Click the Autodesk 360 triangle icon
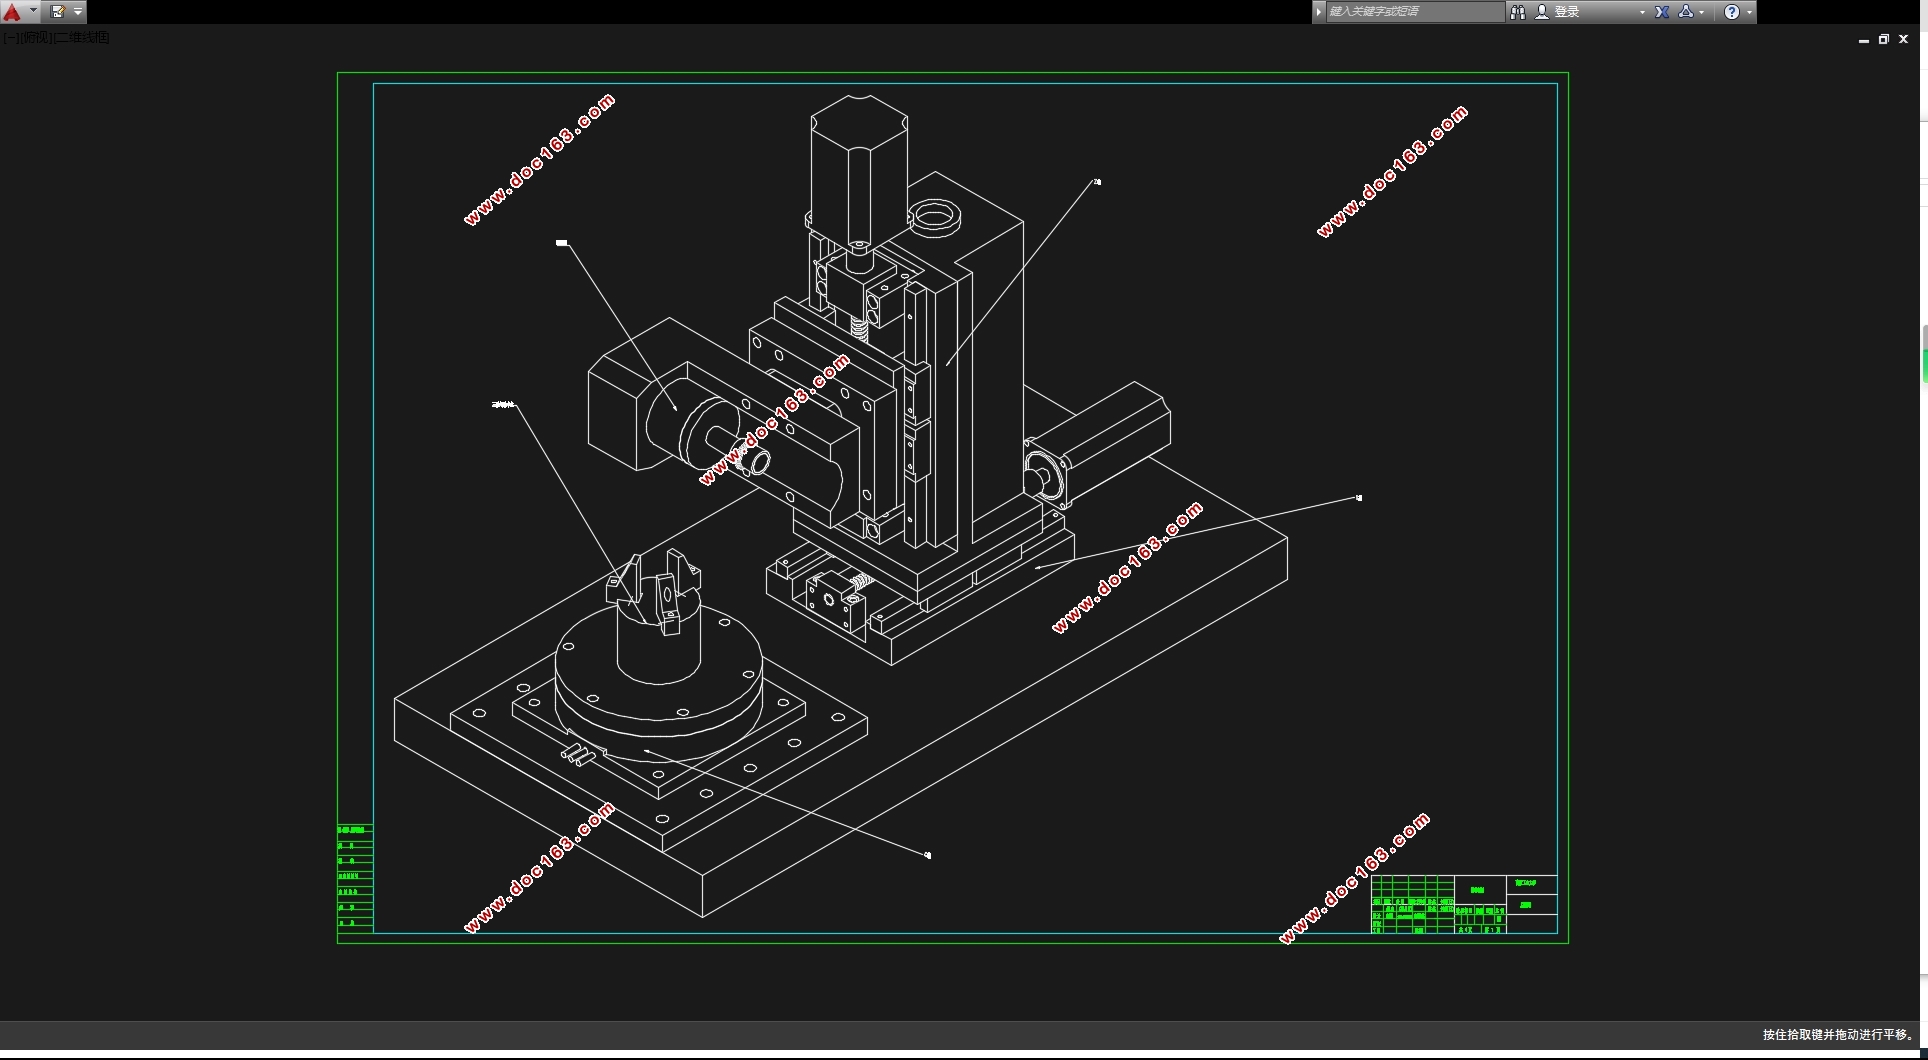The image size is (1928, 1060). coord(1686,12)
